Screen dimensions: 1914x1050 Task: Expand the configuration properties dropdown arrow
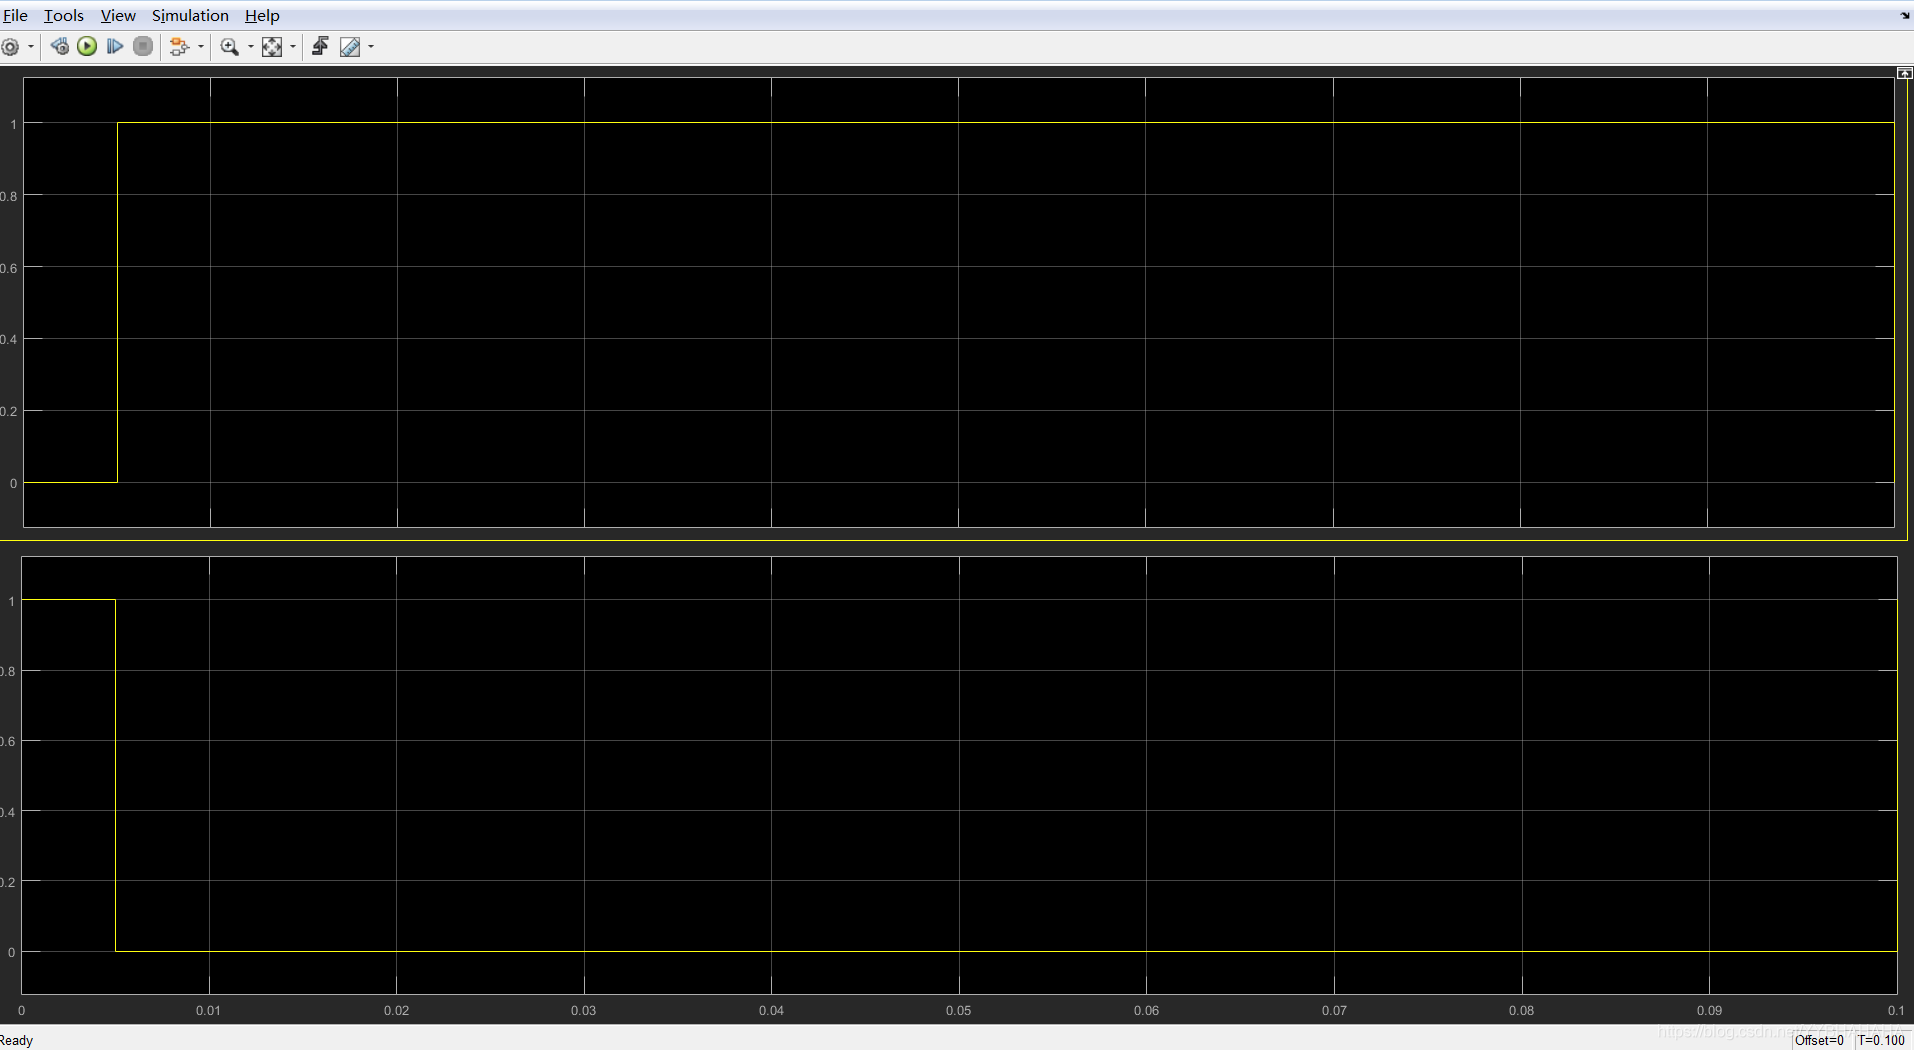tap(31, 47)
